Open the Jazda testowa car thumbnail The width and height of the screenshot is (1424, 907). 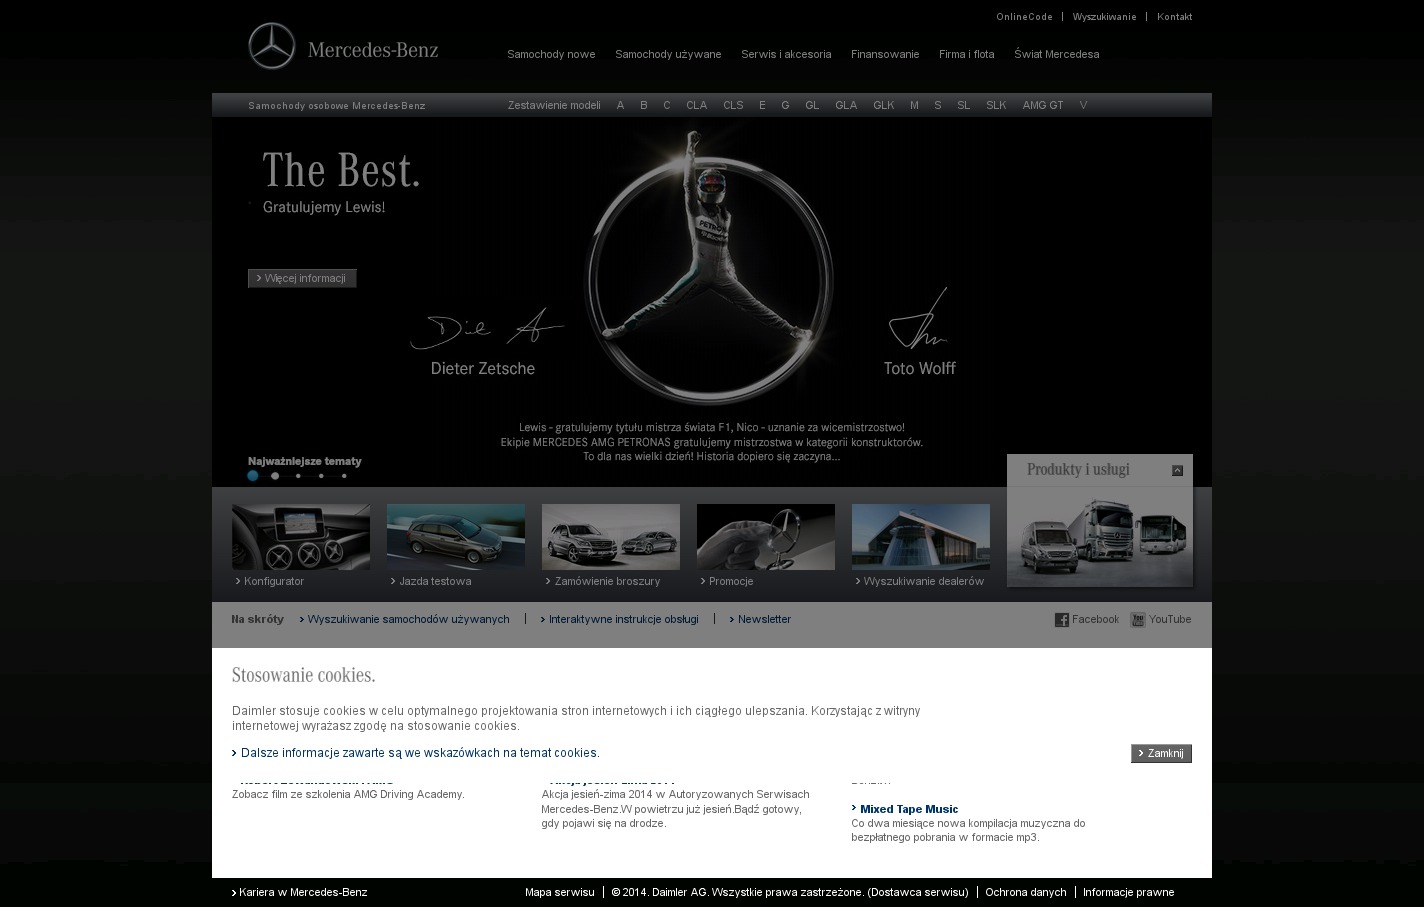[456, 537]
